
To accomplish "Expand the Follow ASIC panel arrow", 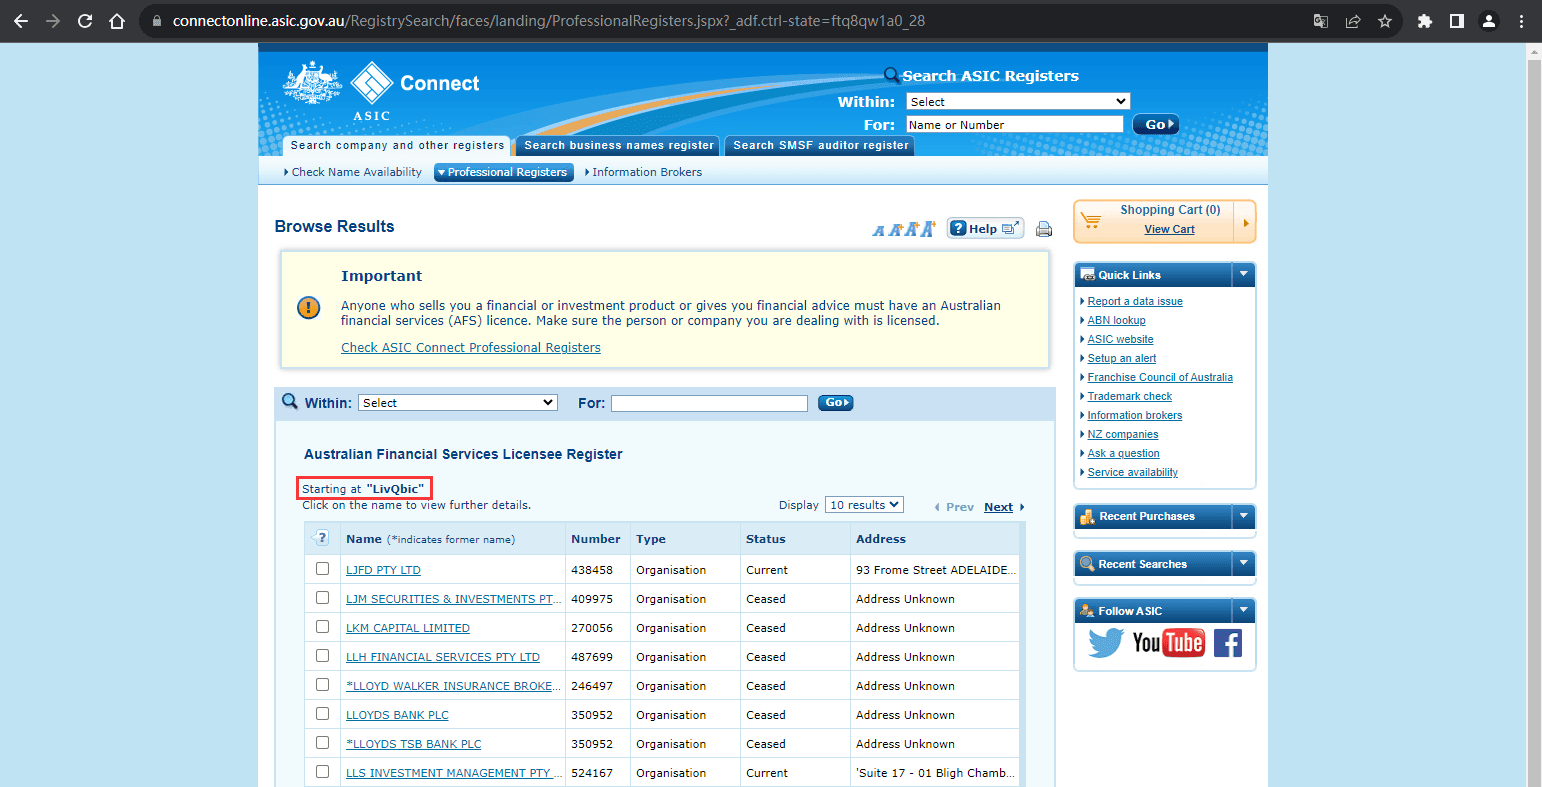I will [1243, 610].
